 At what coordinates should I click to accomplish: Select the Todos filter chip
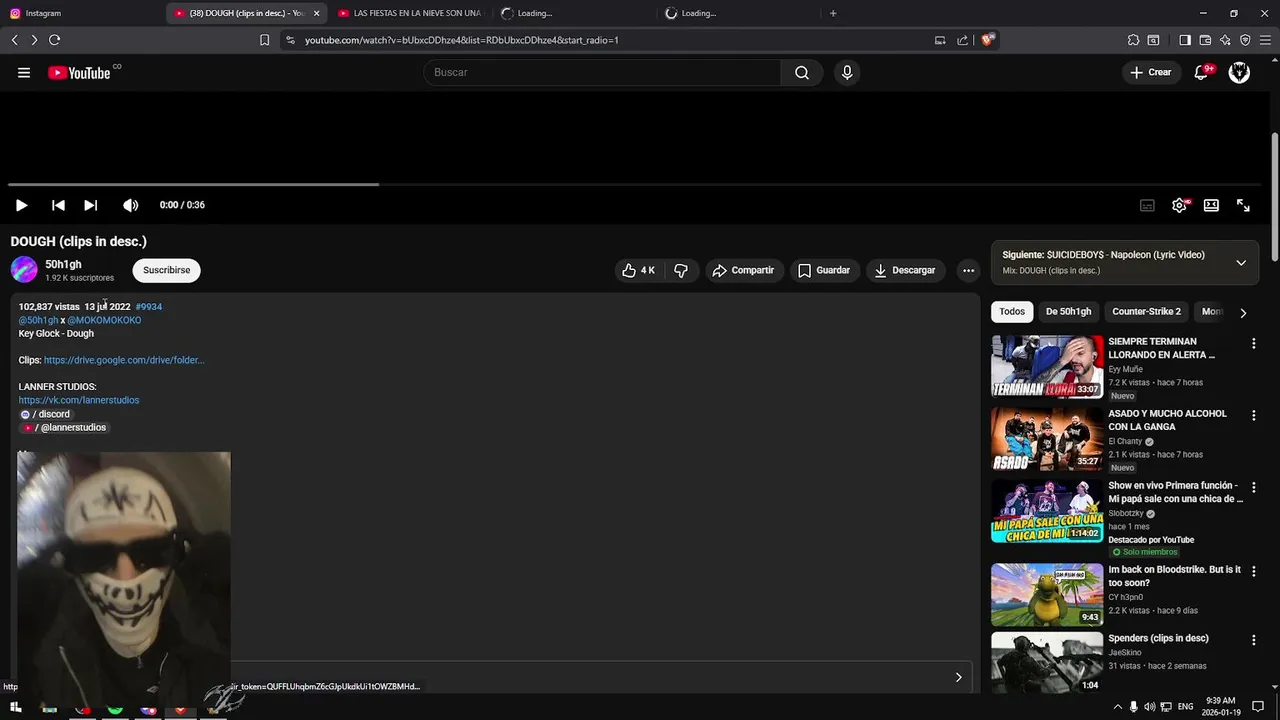click(1012, 312)
